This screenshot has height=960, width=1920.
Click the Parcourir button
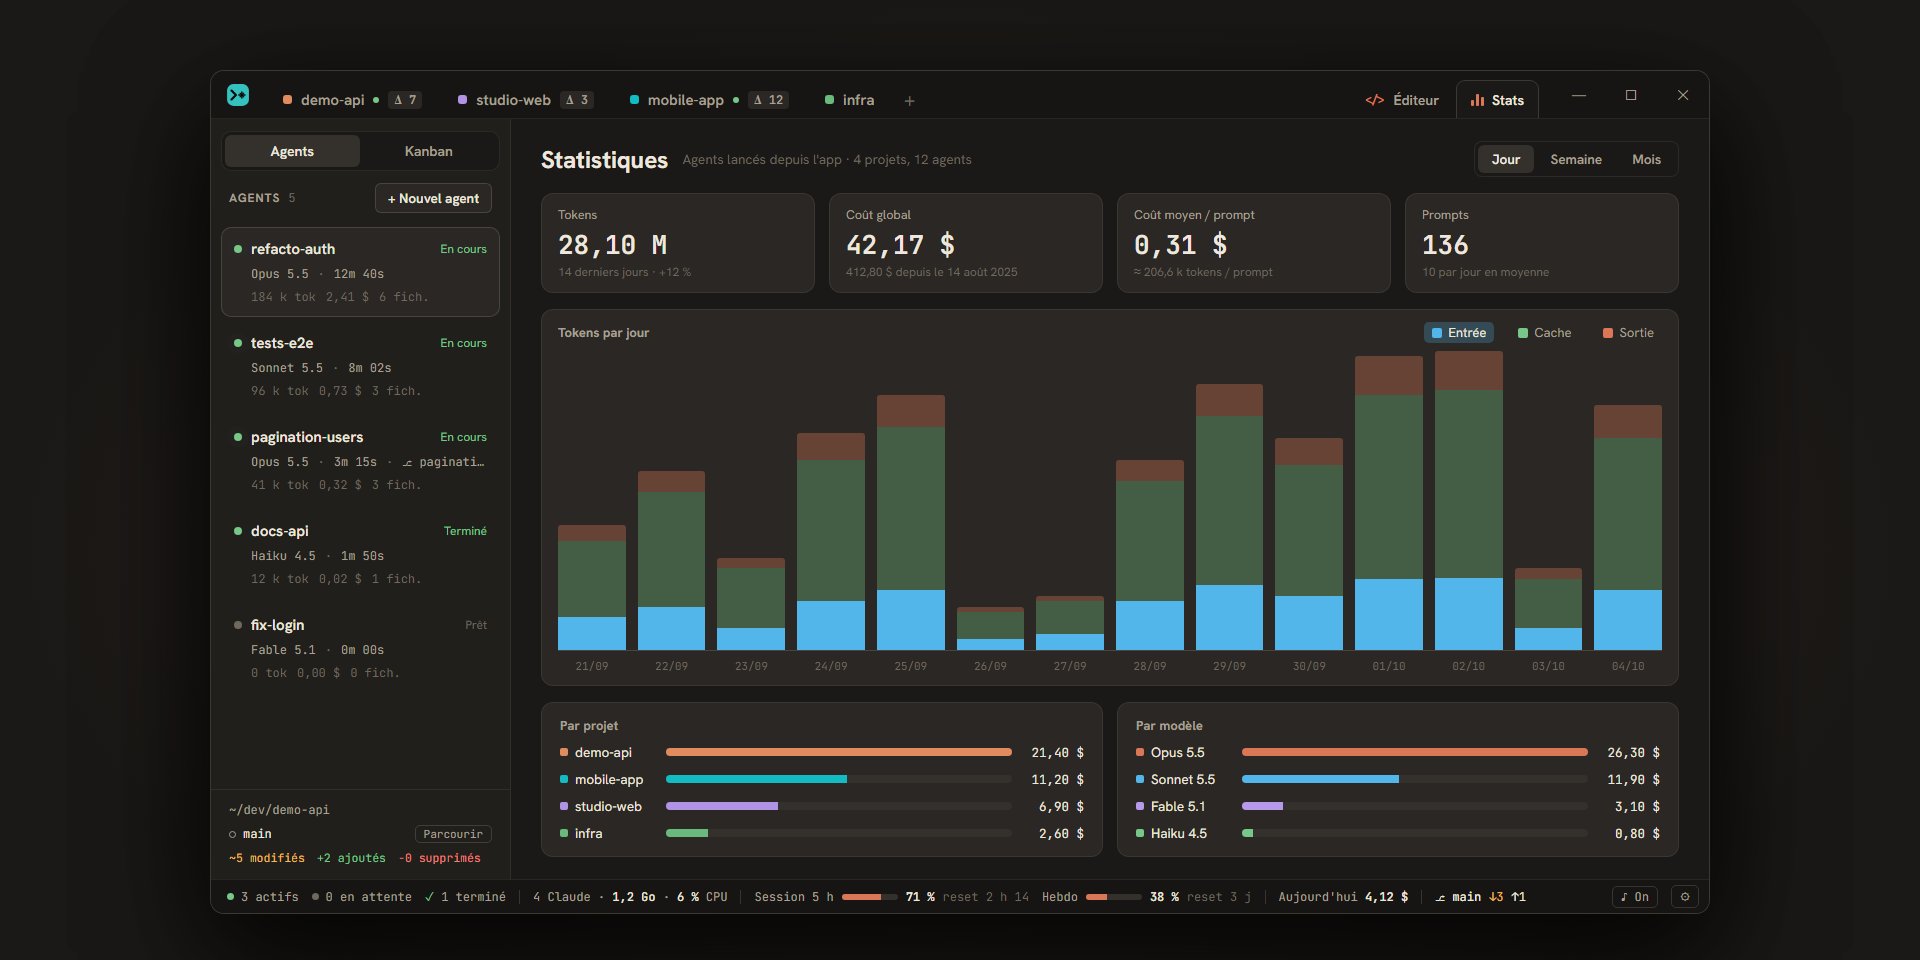(453, 834)
